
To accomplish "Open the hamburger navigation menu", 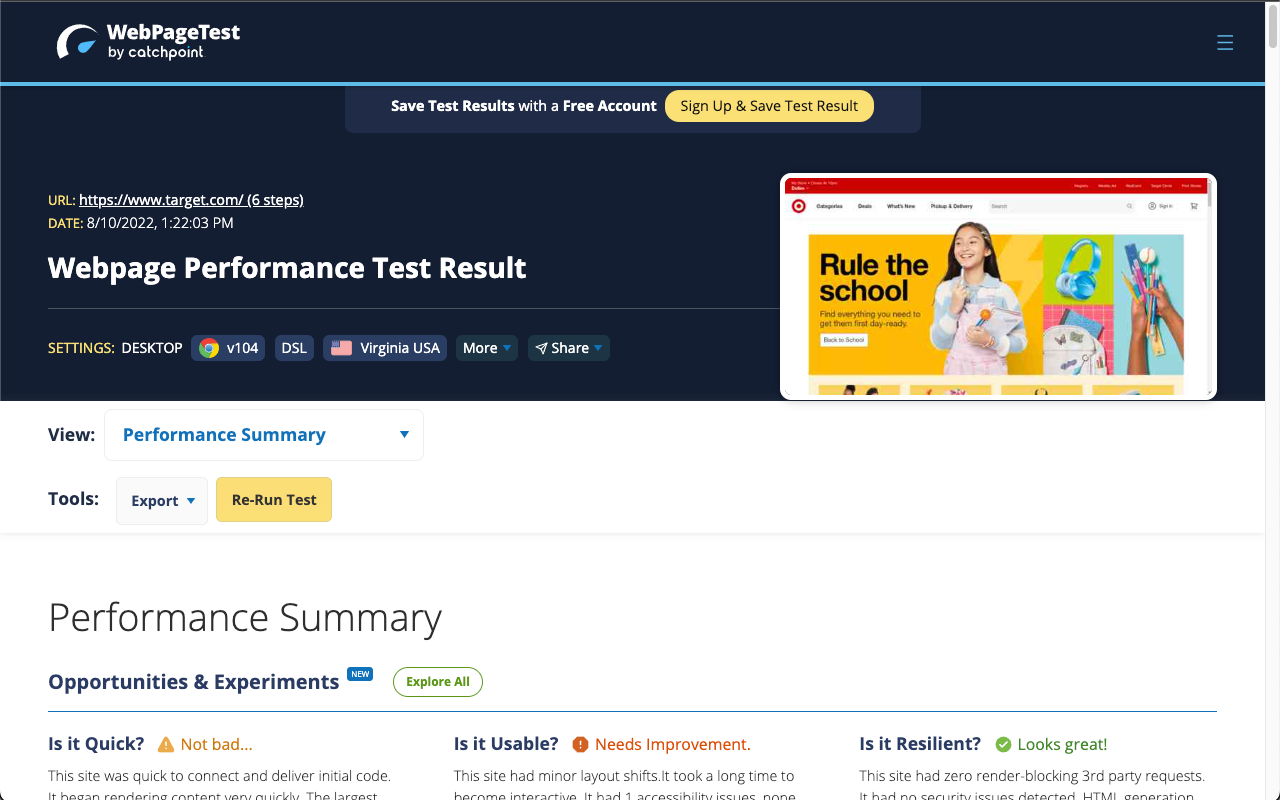I will tap(1225, 43).
